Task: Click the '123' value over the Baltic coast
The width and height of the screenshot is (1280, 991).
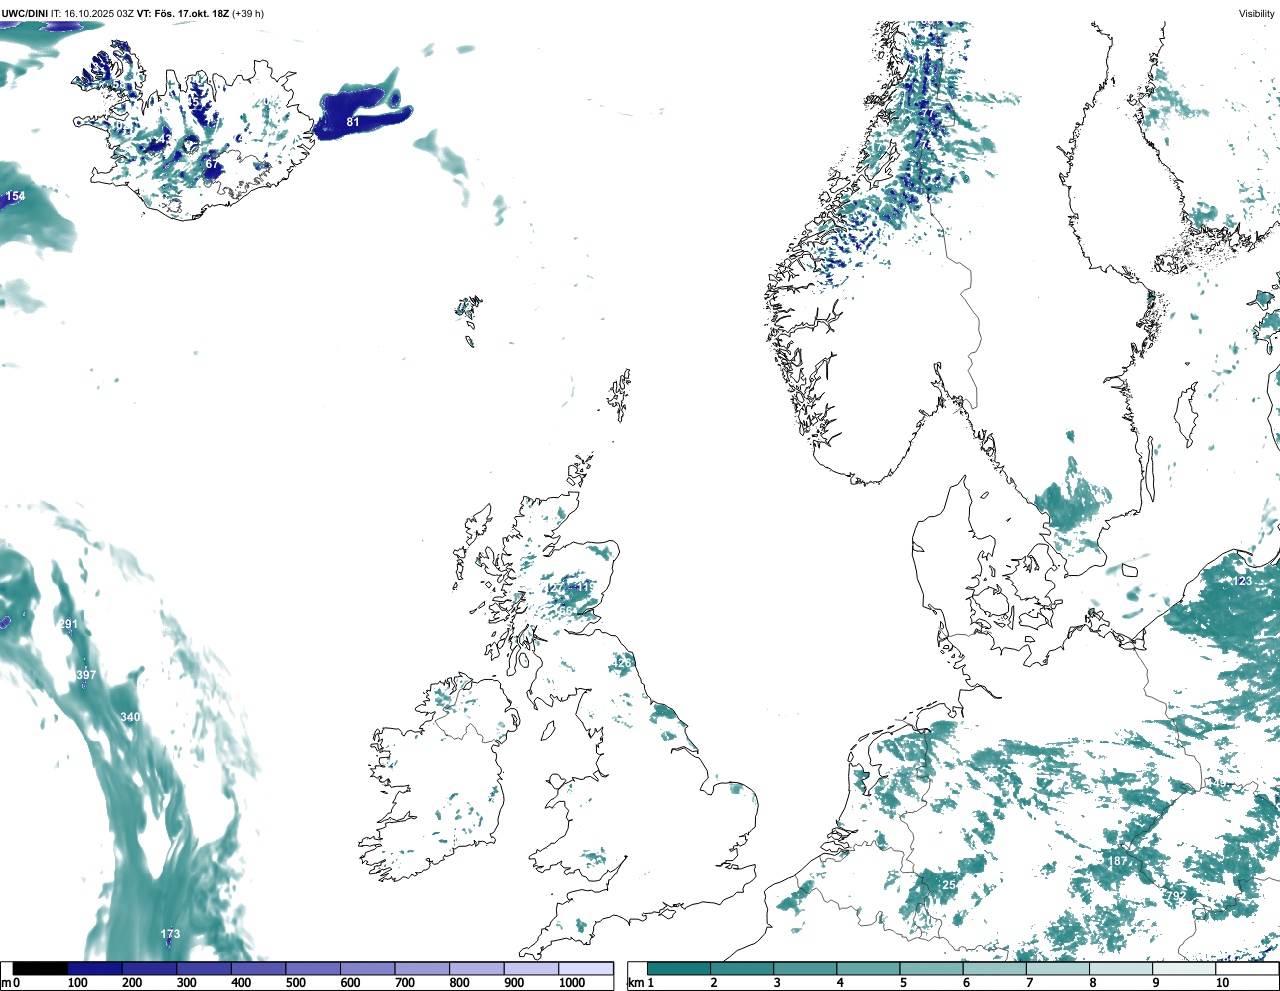Action: pos(1242,581)
